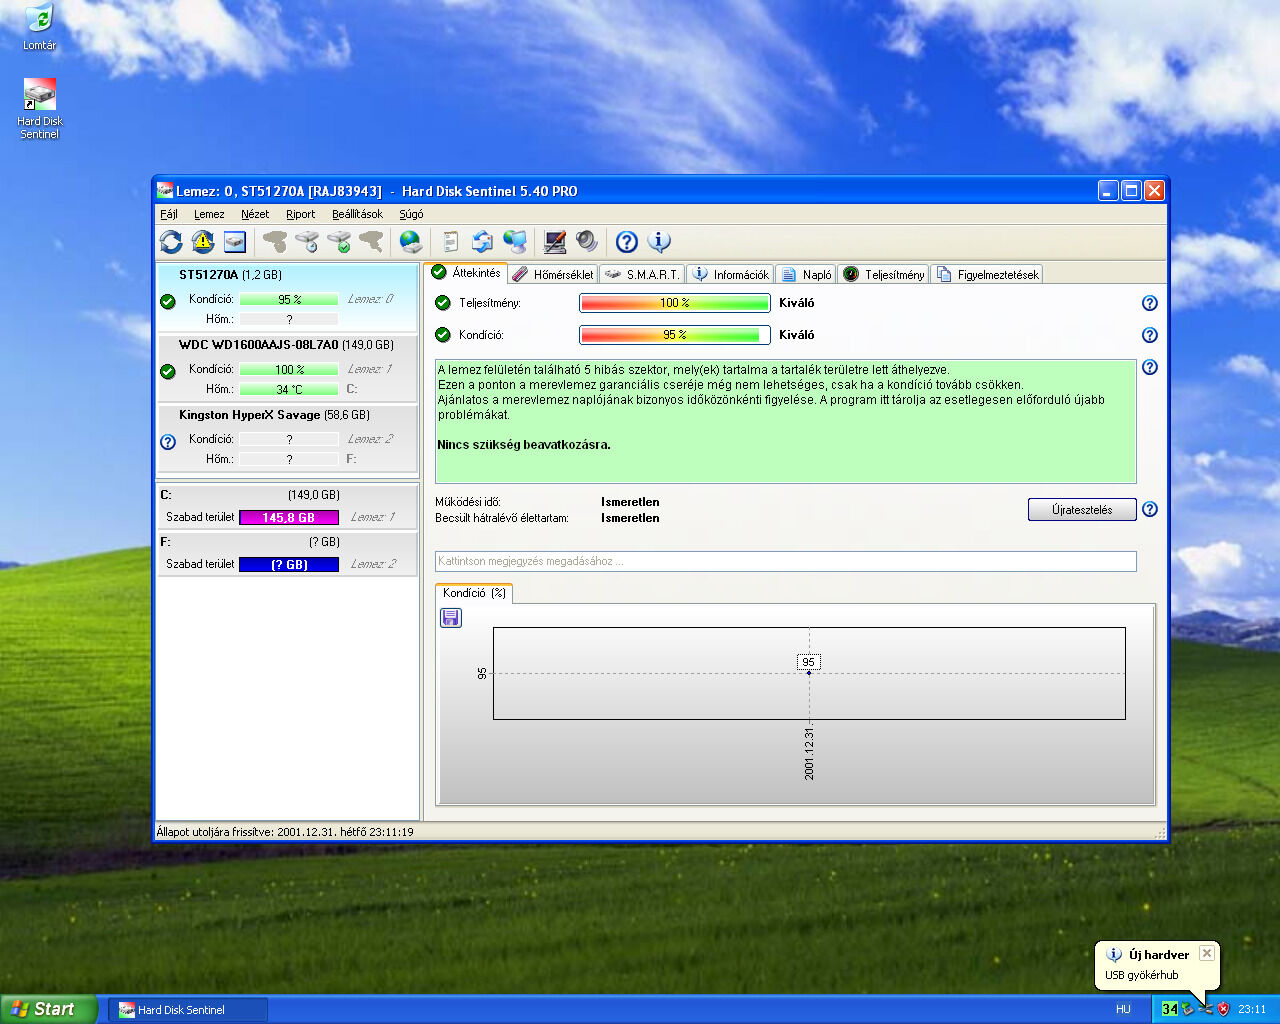Open the Lemez menu
Viewport: 1280px width, 1024px height.
tap(209, 214)
